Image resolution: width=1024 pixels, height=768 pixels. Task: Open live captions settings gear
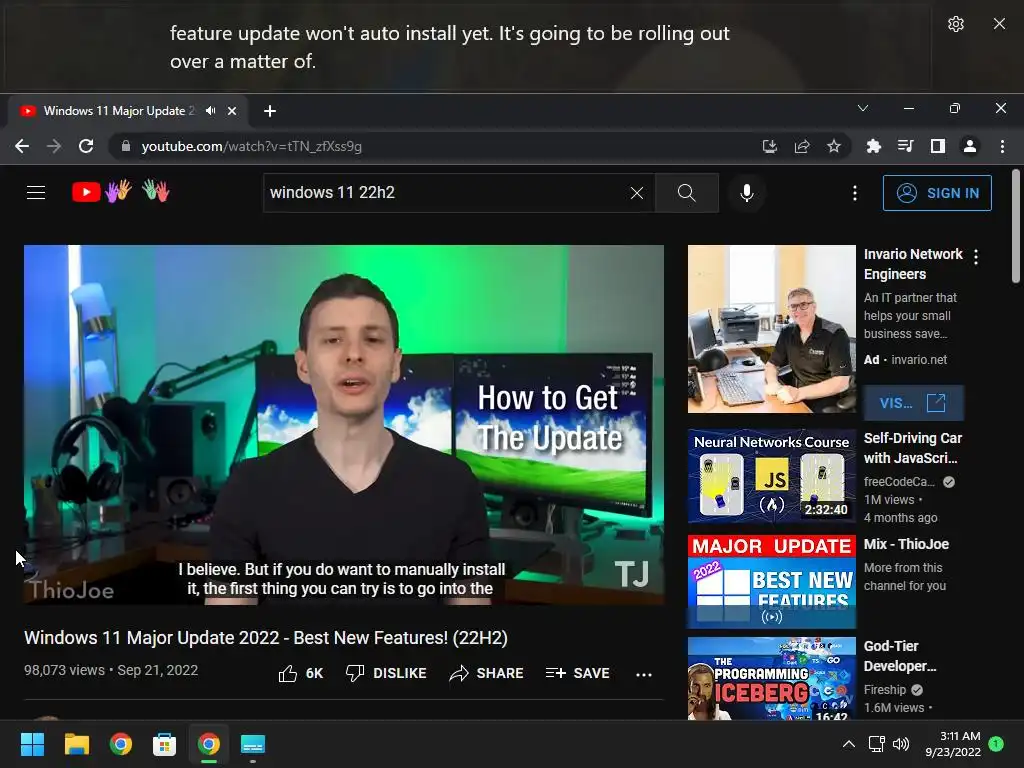coord(955,24)
